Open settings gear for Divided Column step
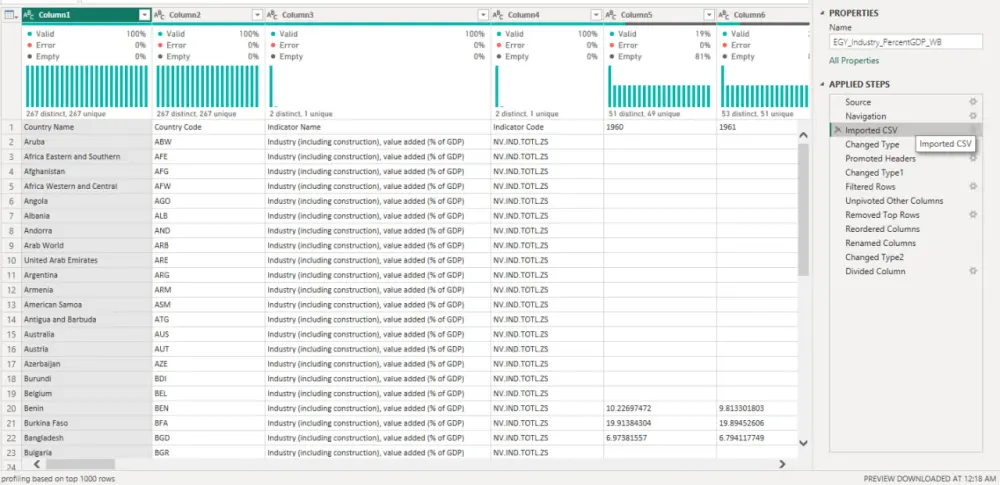 point(973,271)
